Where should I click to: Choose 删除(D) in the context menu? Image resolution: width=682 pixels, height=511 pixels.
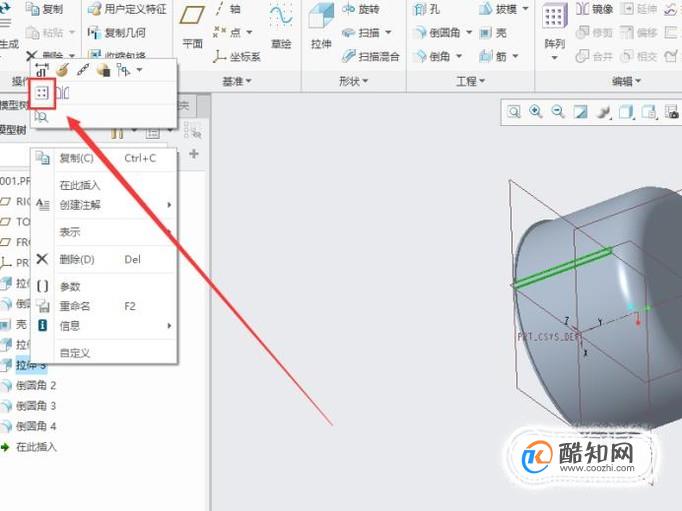(x=104, y=260)
